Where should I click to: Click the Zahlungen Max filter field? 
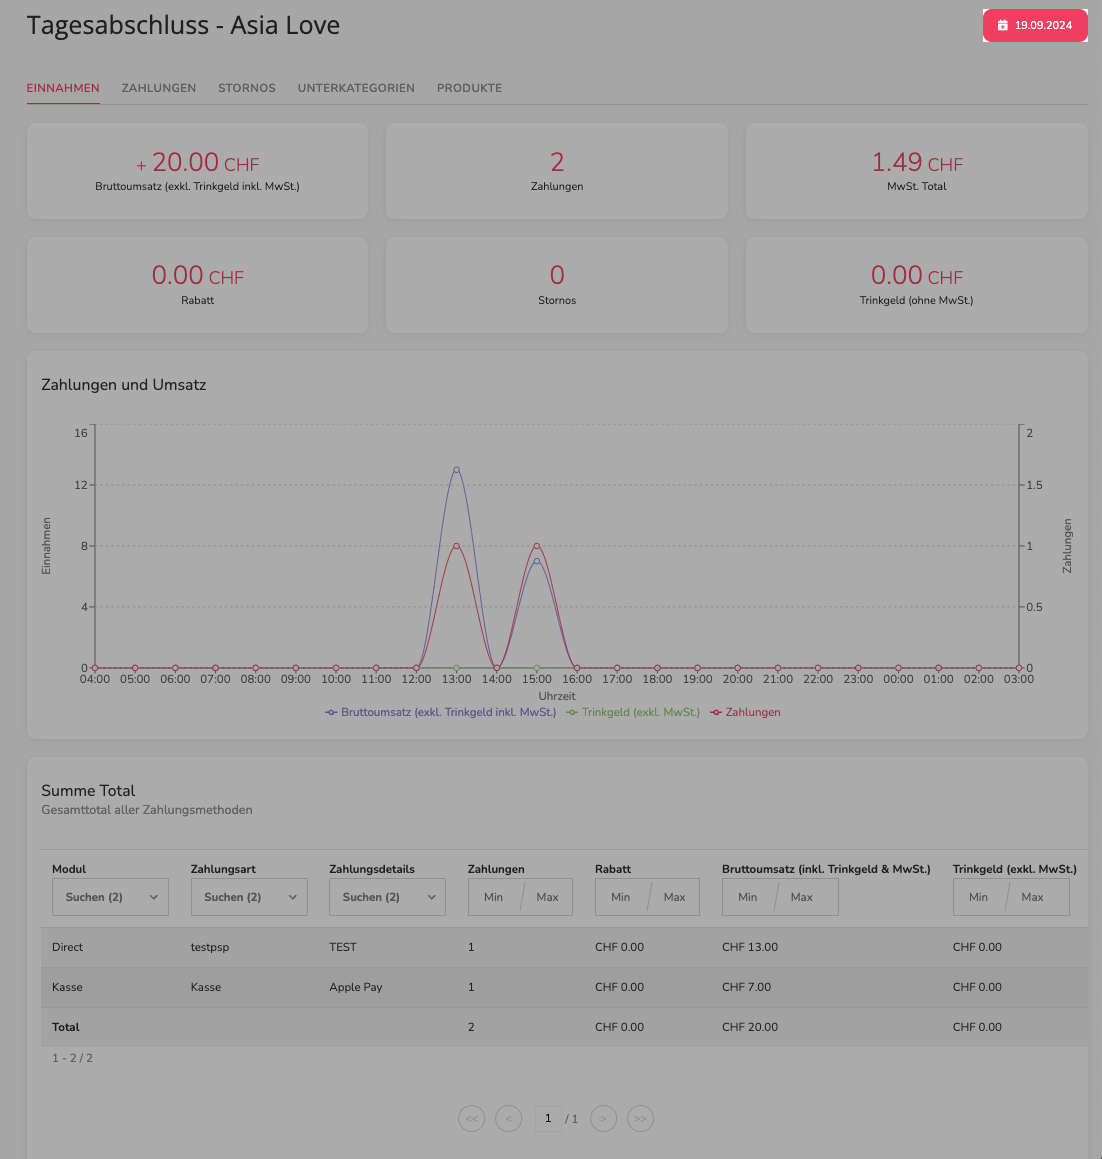pyautogui.click(x=548, y=897)
